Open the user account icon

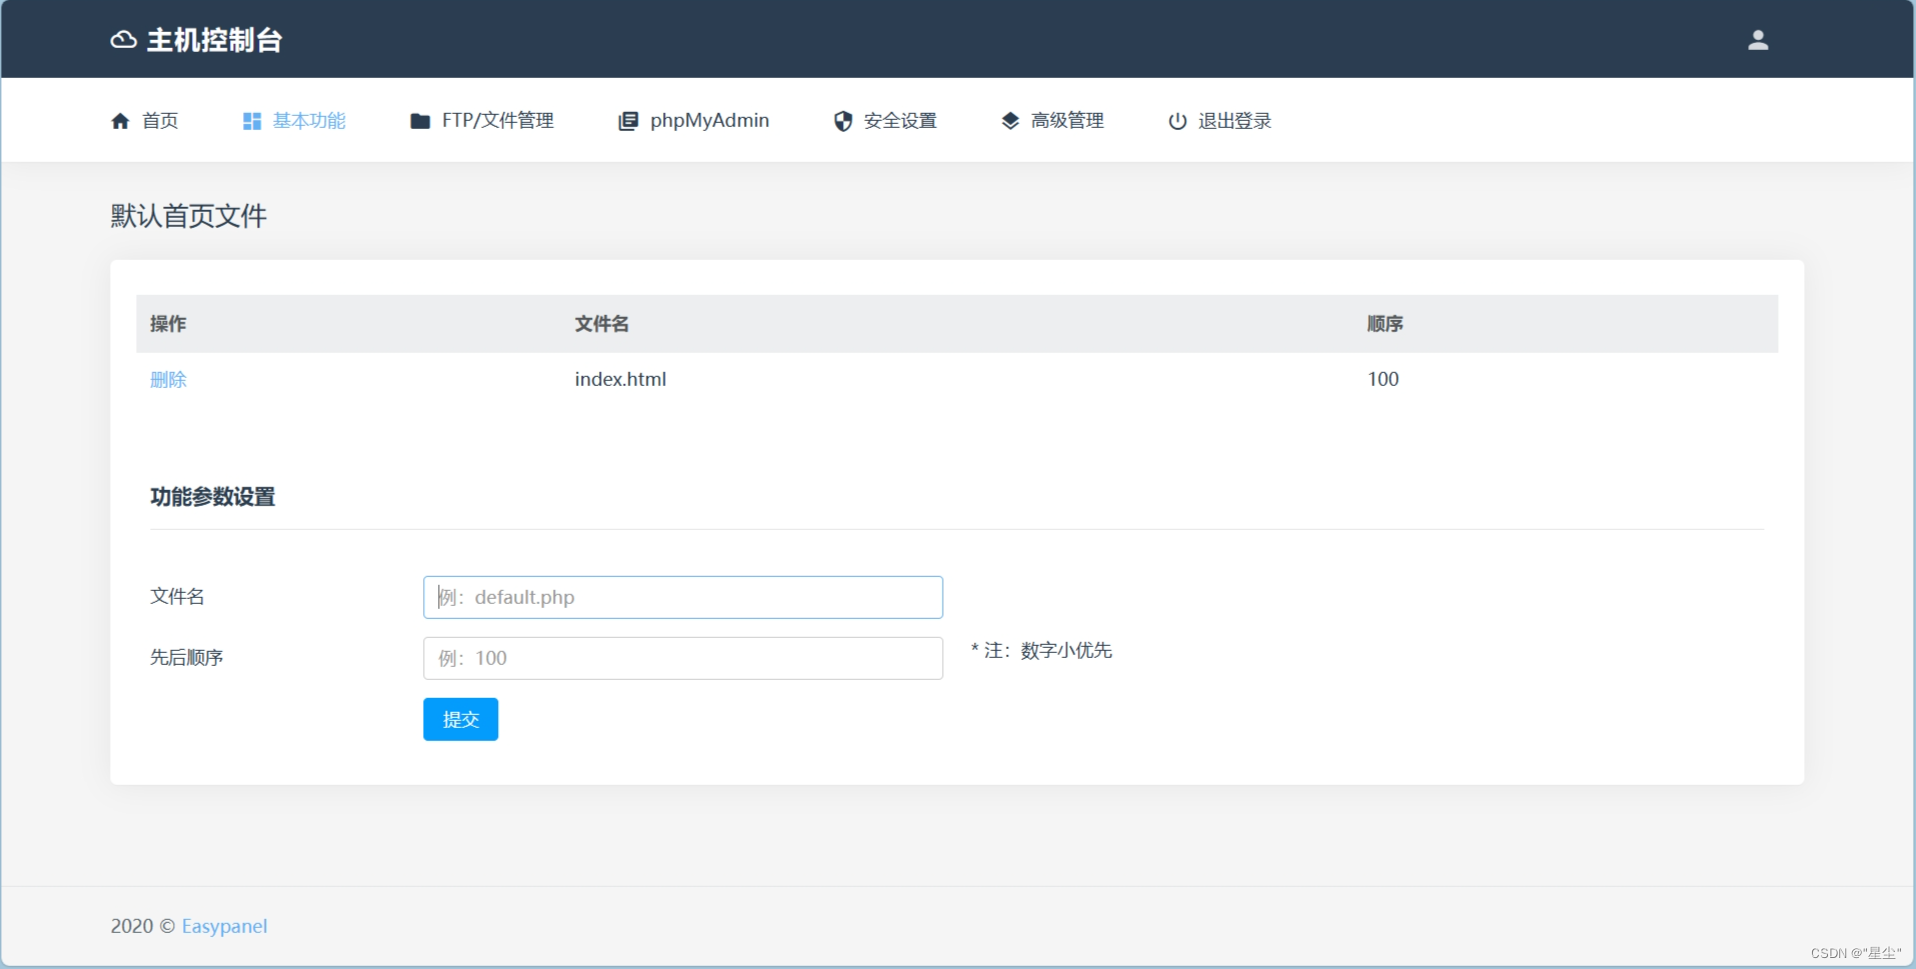click(1757, 40)
